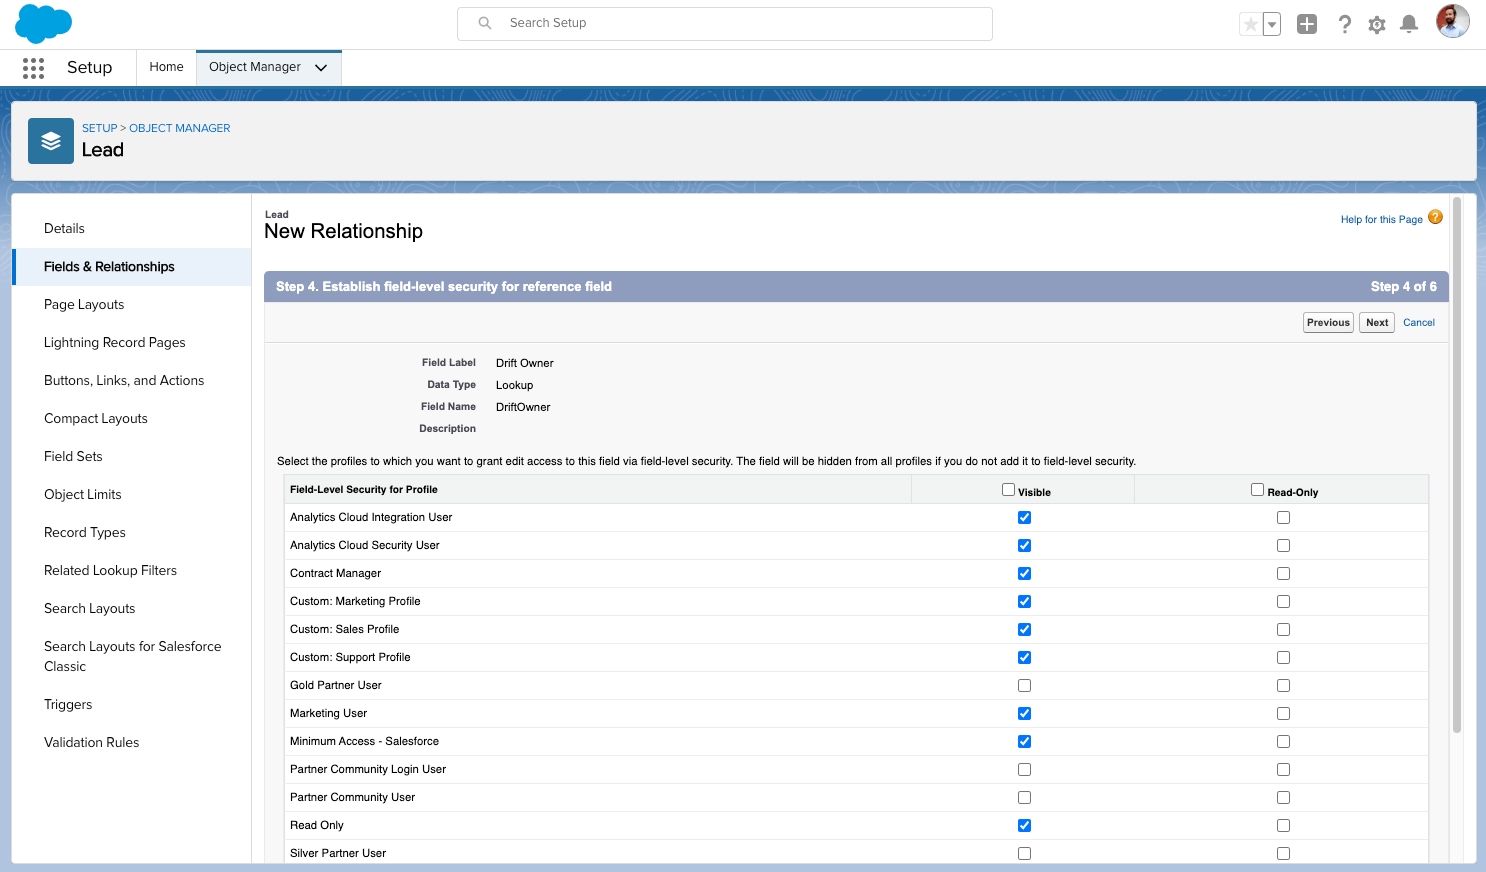The width and height of the screenshot is (1486, 872).
Task: Toggle the Visible header select-all checkbox
Action: coord(1008,490)
